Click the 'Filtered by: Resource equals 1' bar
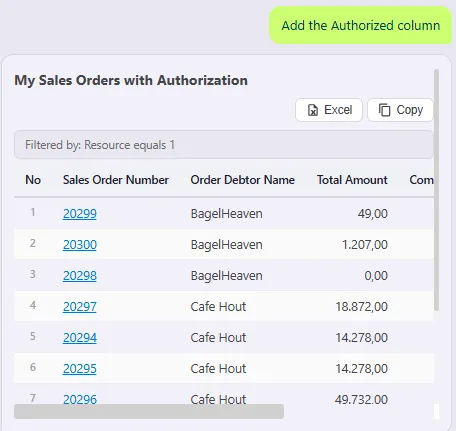The height and width of the screenshot is (431, 456). 224,145
